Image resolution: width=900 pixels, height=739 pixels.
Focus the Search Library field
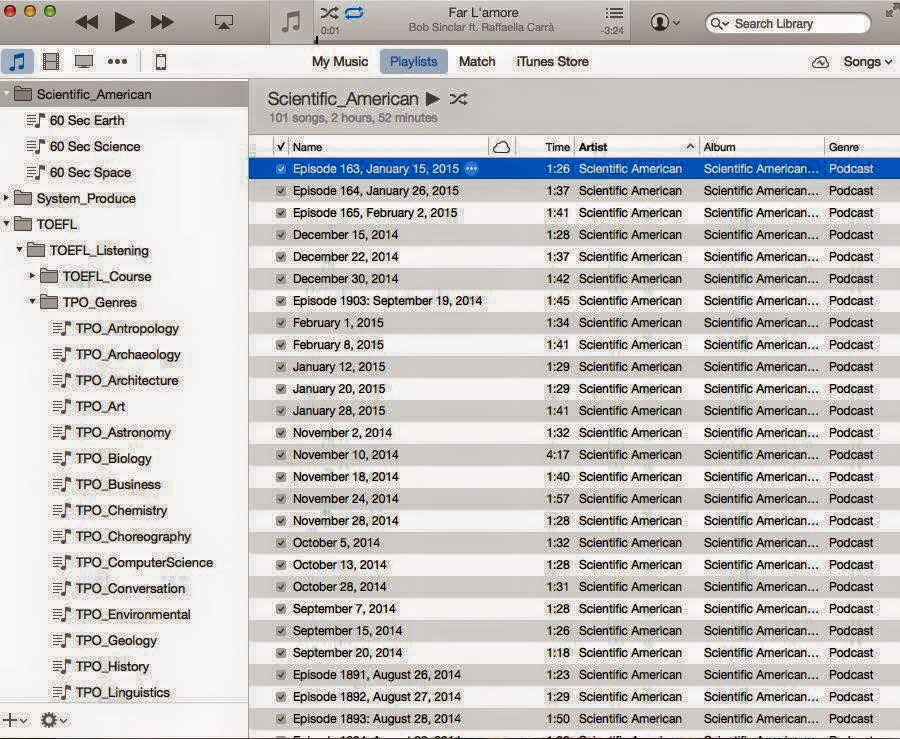[x=788, y=24]
